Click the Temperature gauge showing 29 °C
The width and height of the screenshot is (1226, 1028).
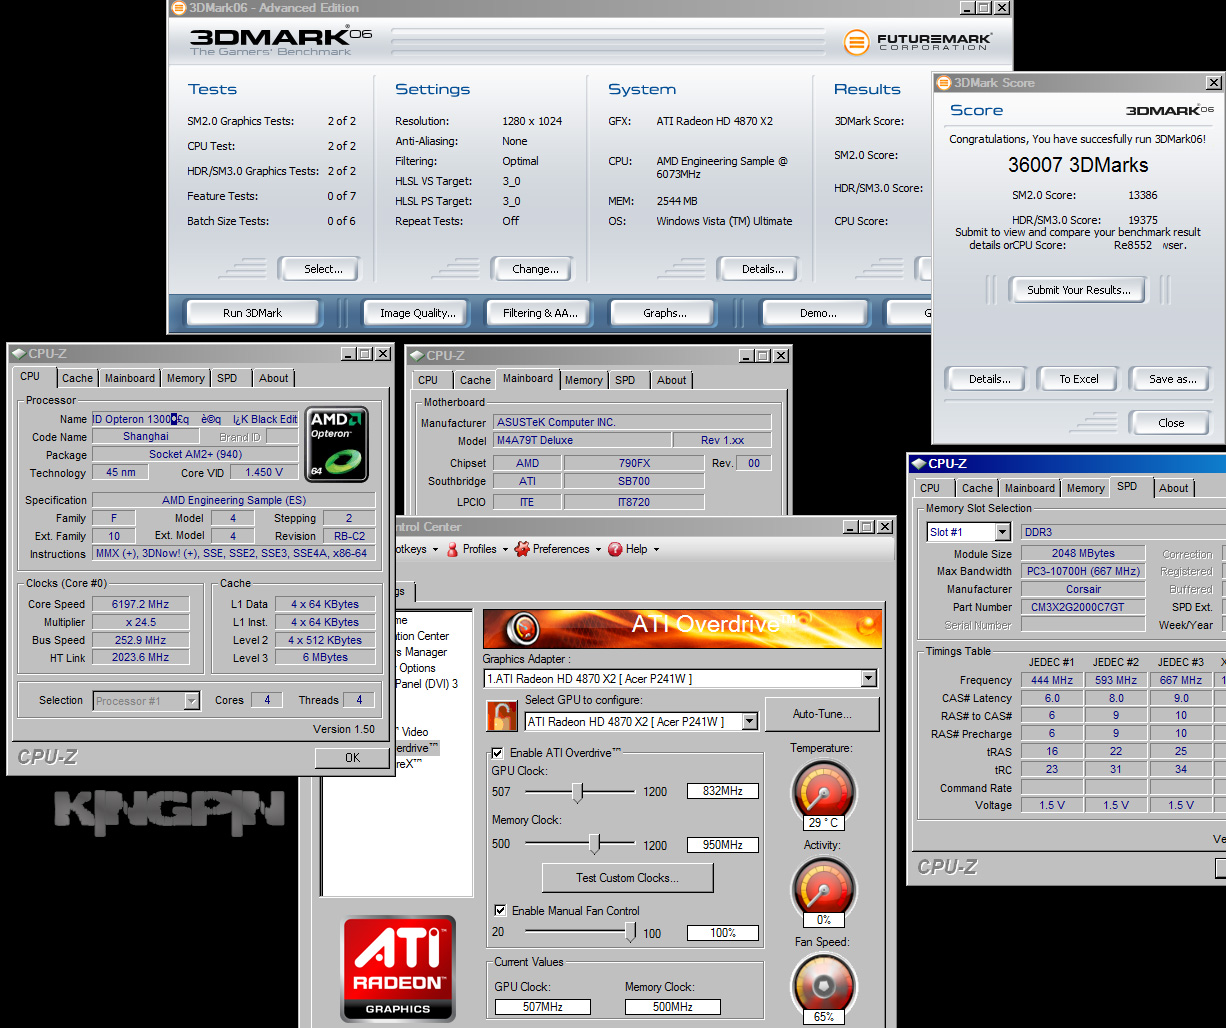click(x=824, y=790)
